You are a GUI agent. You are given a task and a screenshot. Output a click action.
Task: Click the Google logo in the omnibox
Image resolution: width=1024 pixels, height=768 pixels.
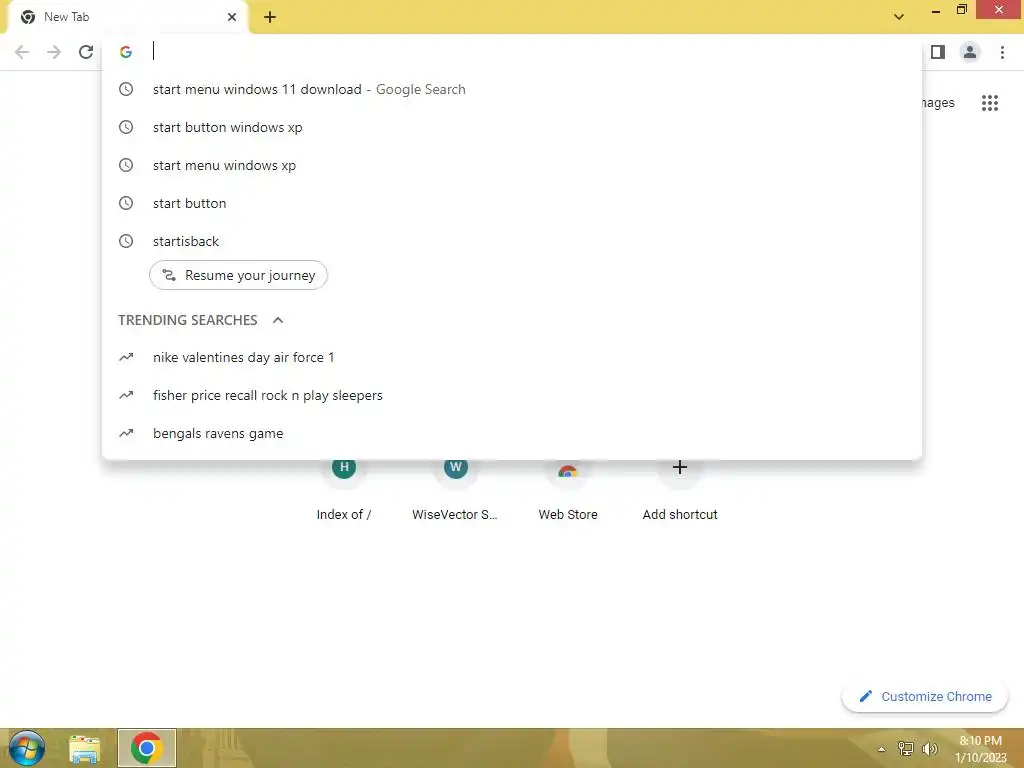pos(126,52)
